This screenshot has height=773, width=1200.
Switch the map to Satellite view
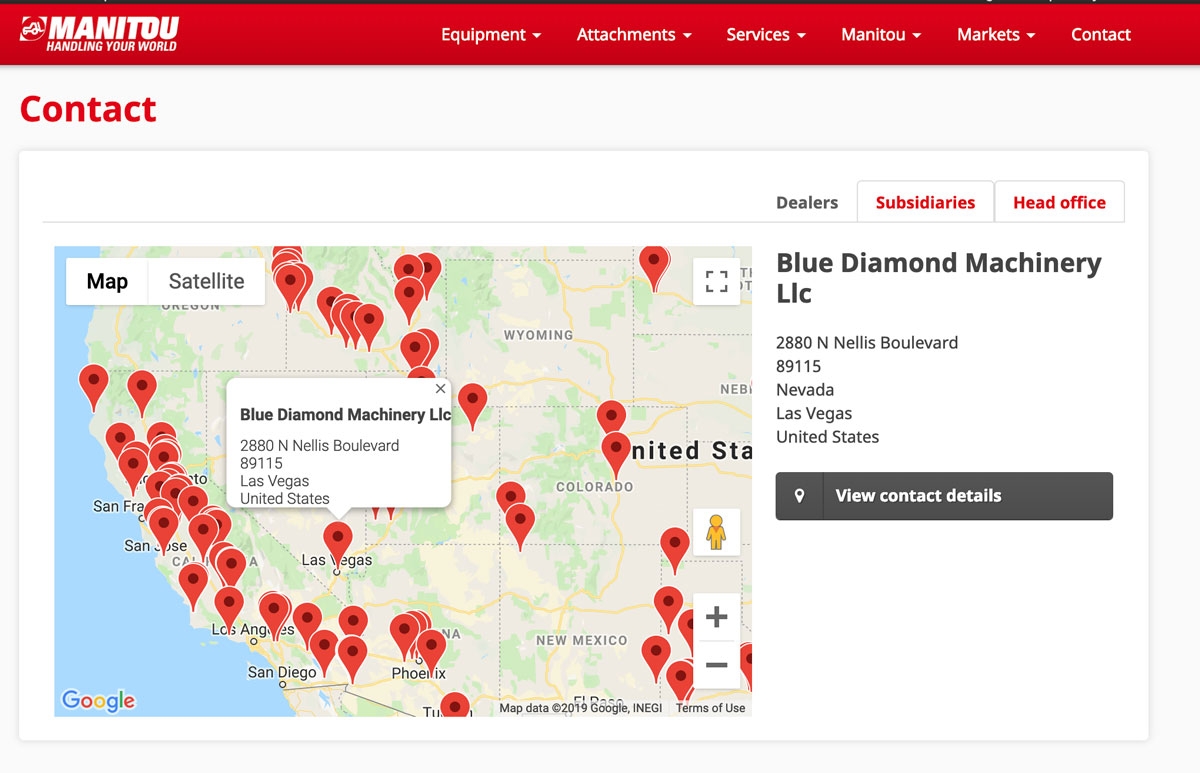pos(206,281)
